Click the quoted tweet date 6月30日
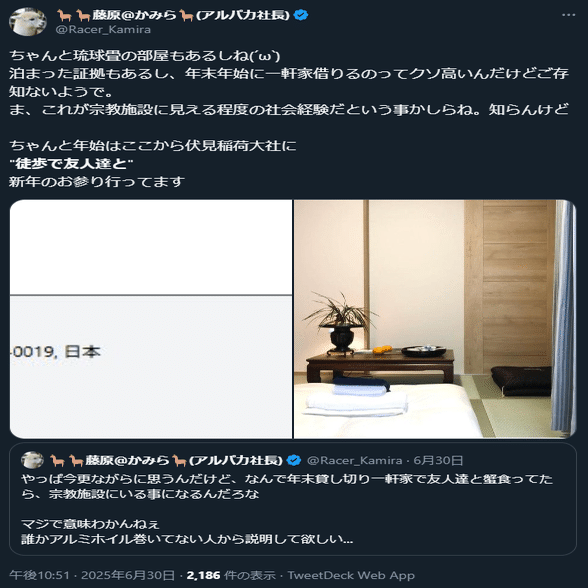 click(438, 460)
